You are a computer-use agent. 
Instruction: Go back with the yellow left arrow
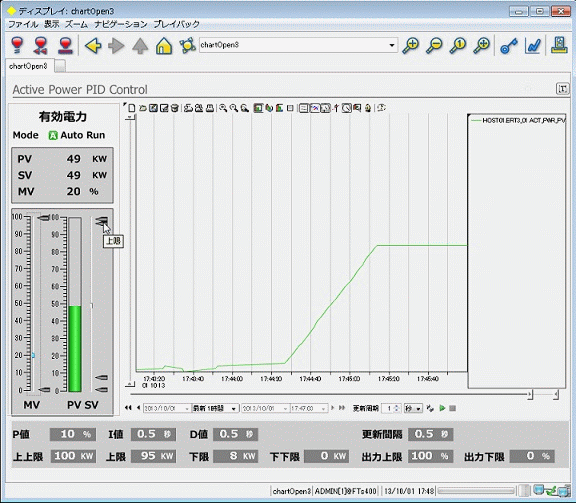(x=93, y=46)
